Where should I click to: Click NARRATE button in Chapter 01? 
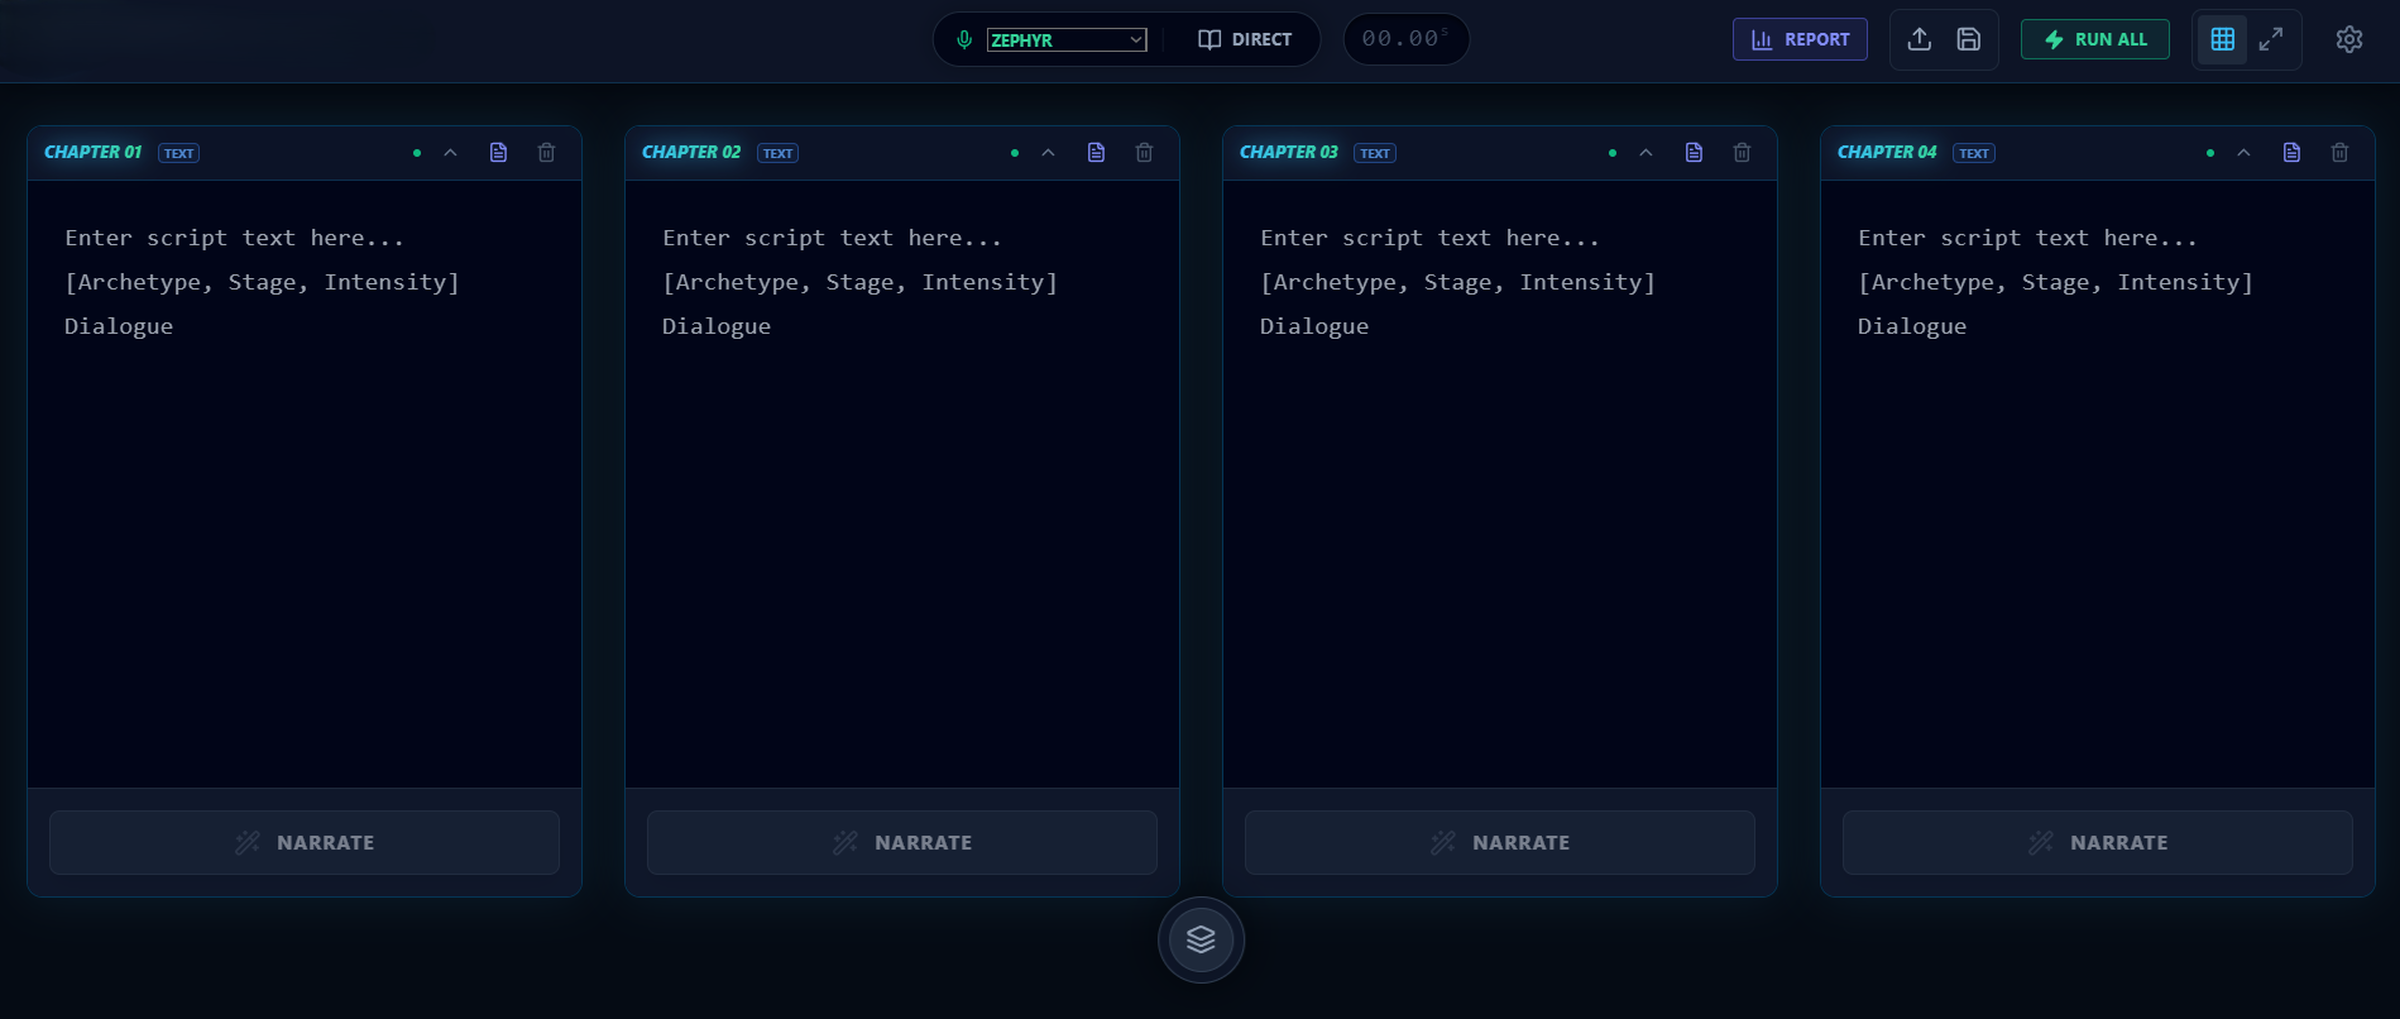pyautogui.click(x=304, y=843)
